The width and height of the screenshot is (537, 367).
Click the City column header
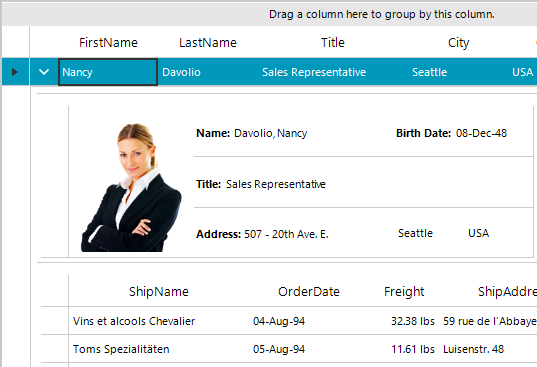[x=458, y=42]
